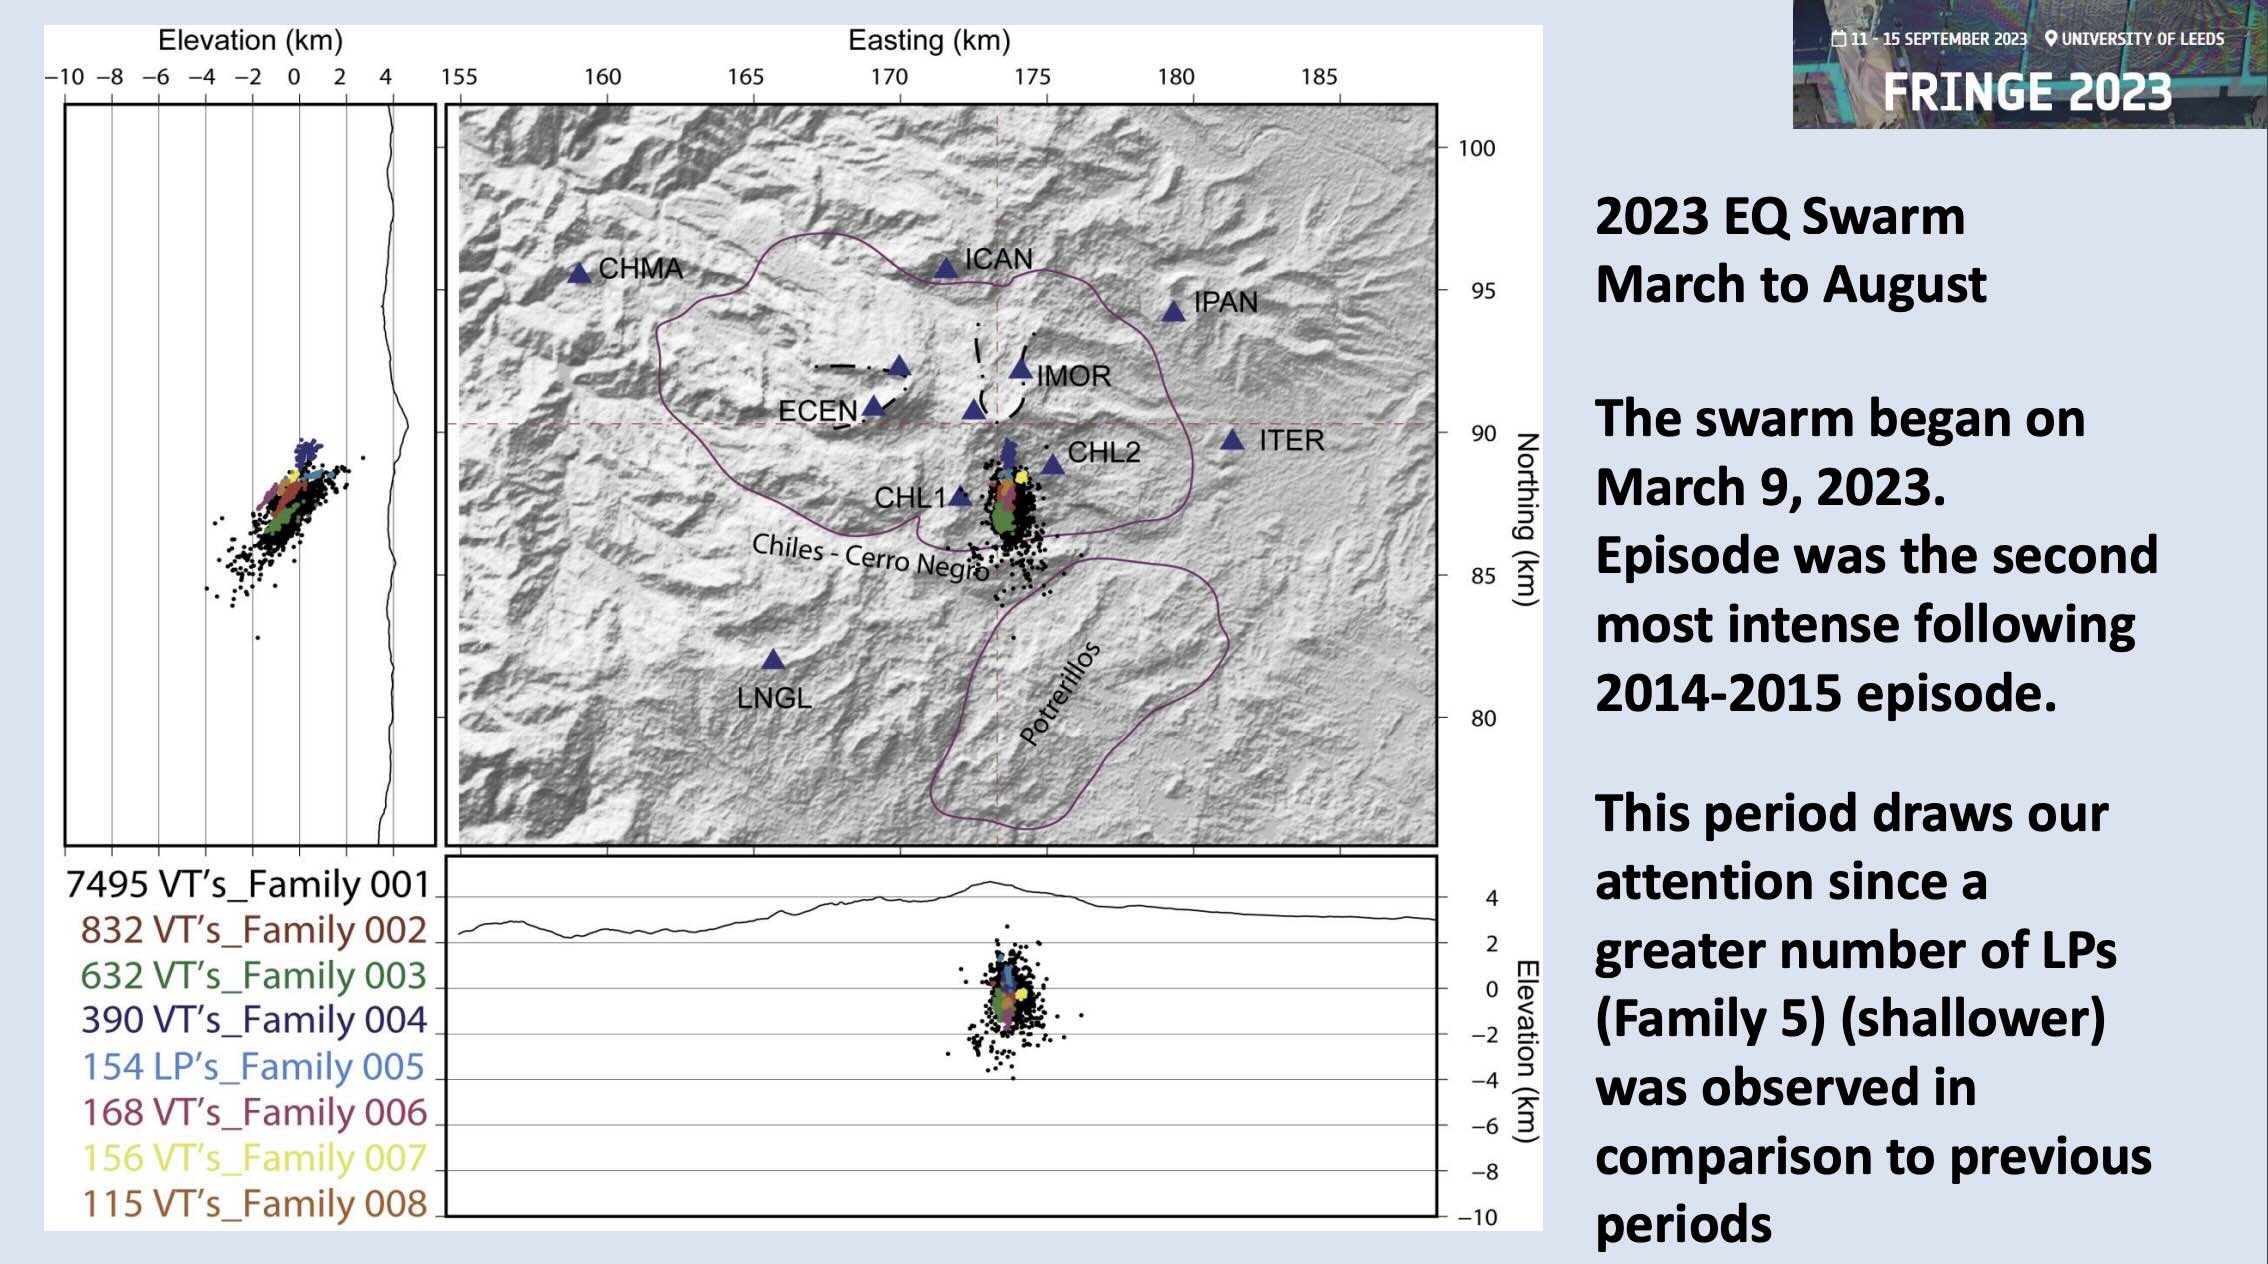Click the ECEN station triangle marker
Viewport: 2268px width, 1264px height.
[x=873, y=406]
